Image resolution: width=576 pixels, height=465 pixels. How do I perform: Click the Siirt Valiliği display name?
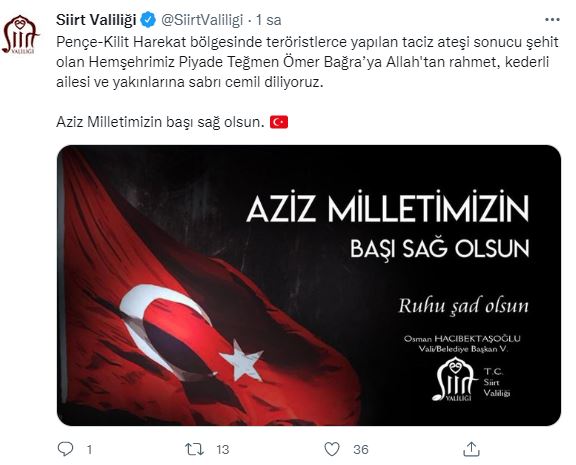[x=96, y=20]
